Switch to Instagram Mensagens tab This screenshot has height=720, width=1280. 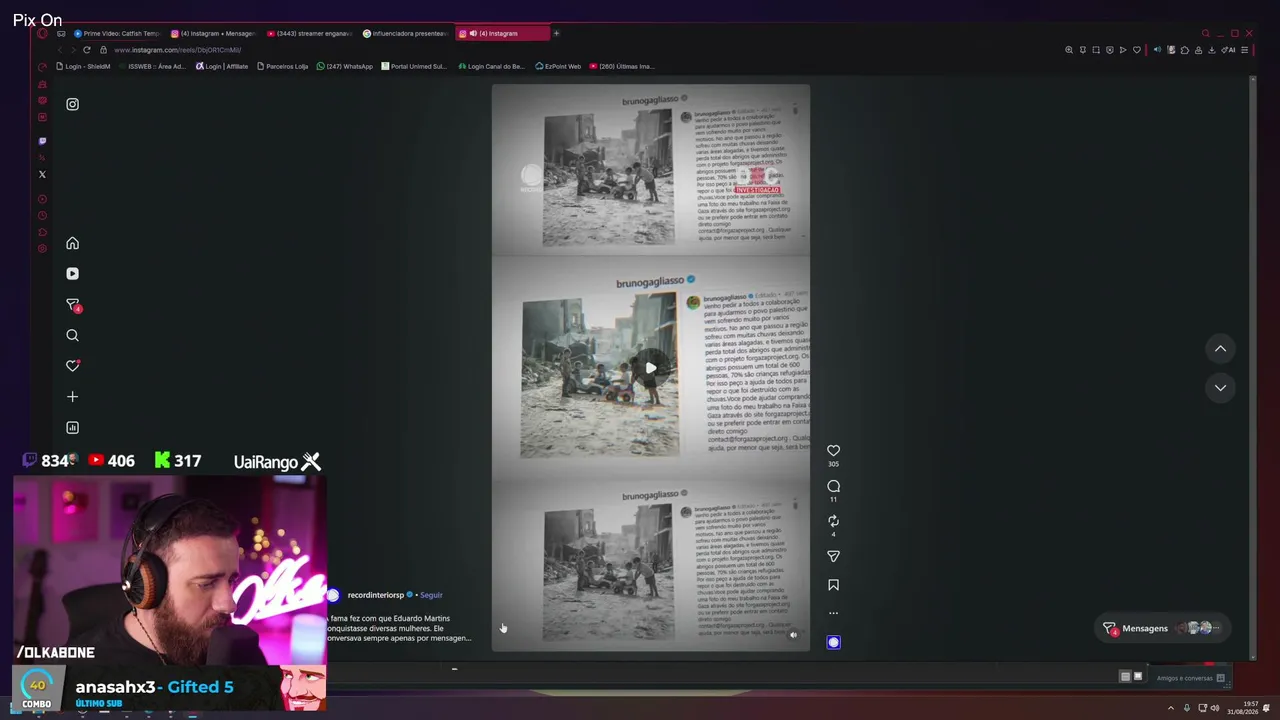point(213,33)
